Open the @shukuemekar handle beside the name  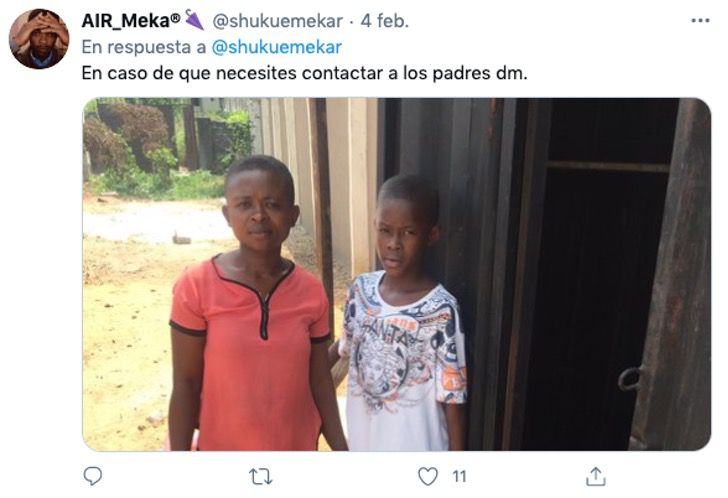pos(278,21)
